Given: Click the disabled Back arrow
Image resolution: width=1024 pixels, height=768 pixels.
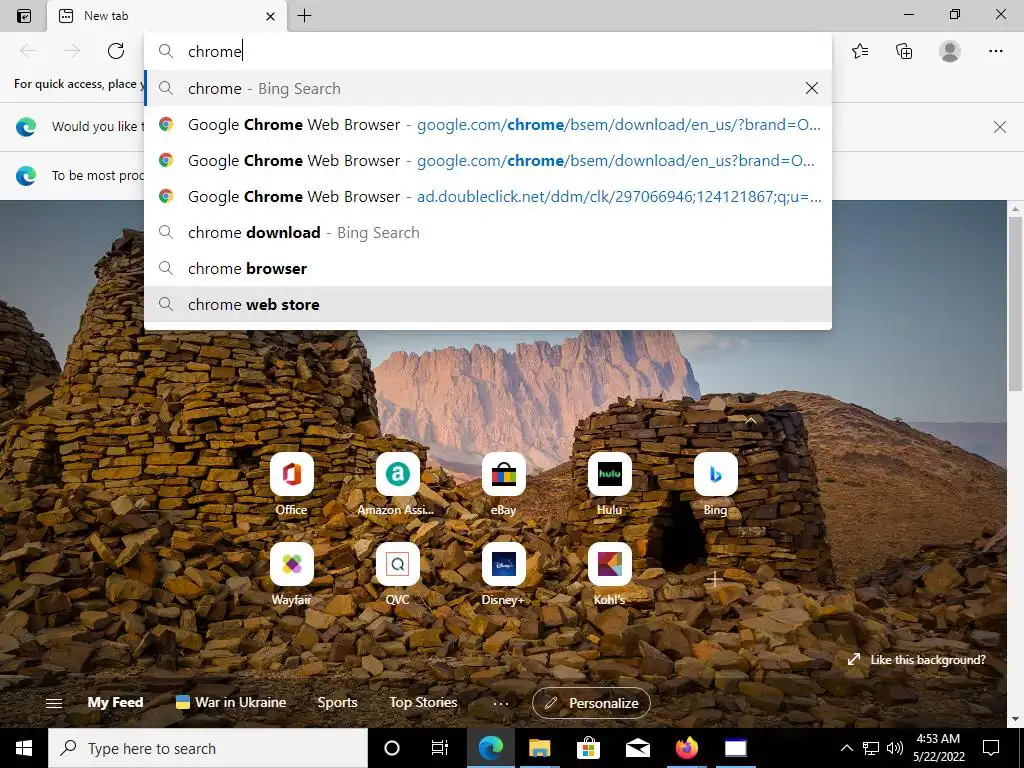Looking at the screenshot, I should tap(28, 51).
